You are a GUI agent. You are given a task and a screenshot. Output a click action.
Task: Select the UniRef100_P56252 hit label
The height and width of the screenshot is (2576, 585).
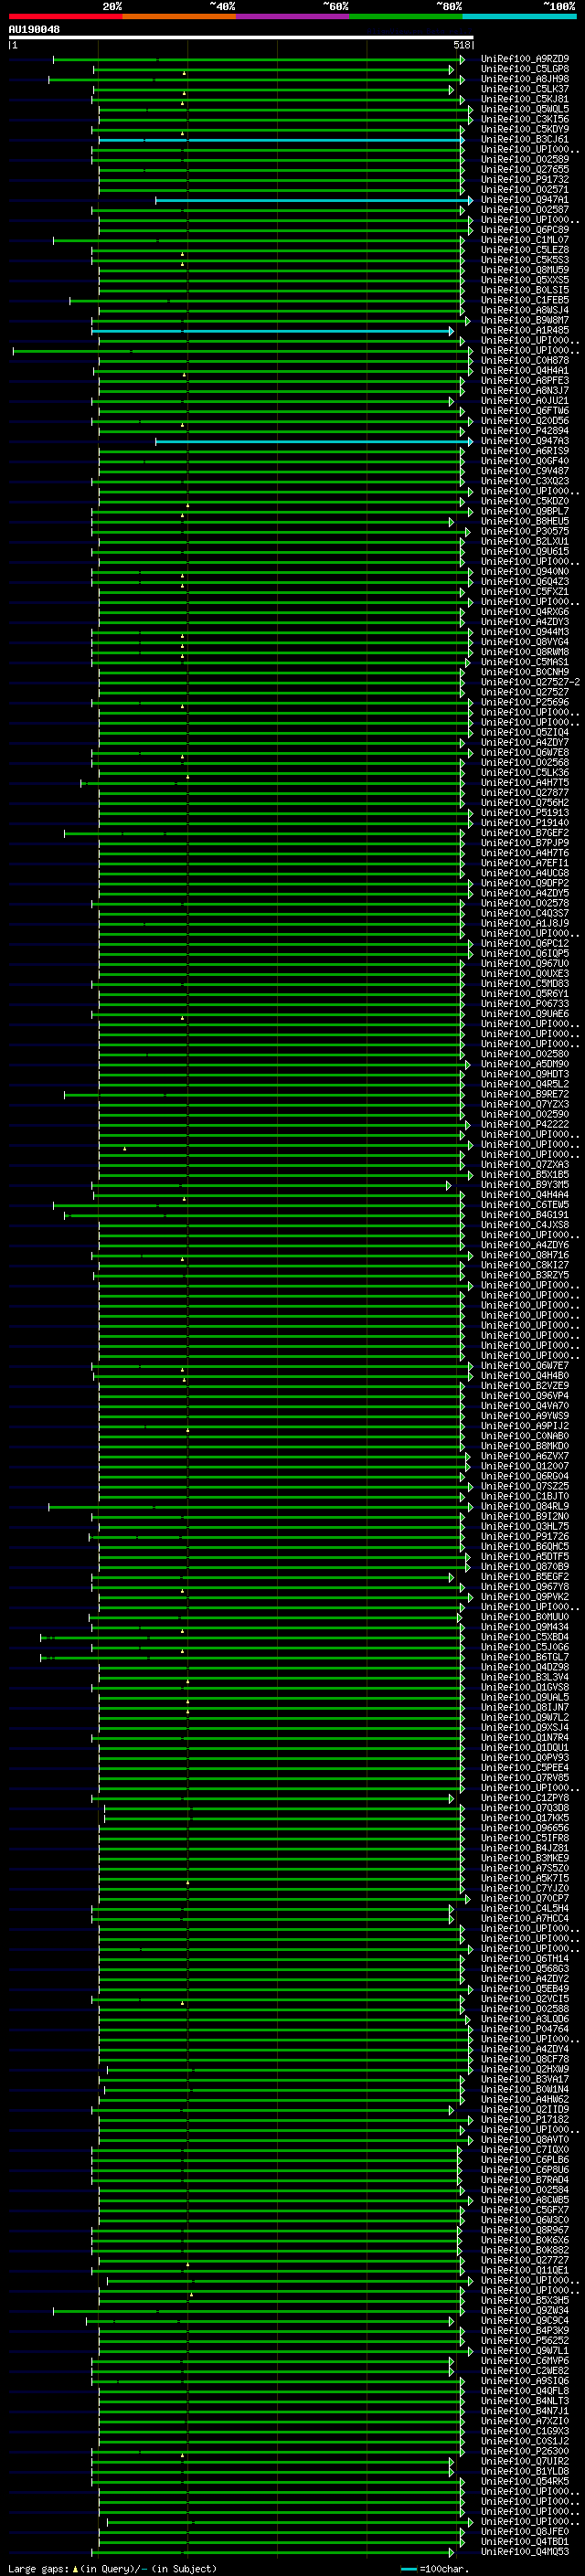[525, 2341]
